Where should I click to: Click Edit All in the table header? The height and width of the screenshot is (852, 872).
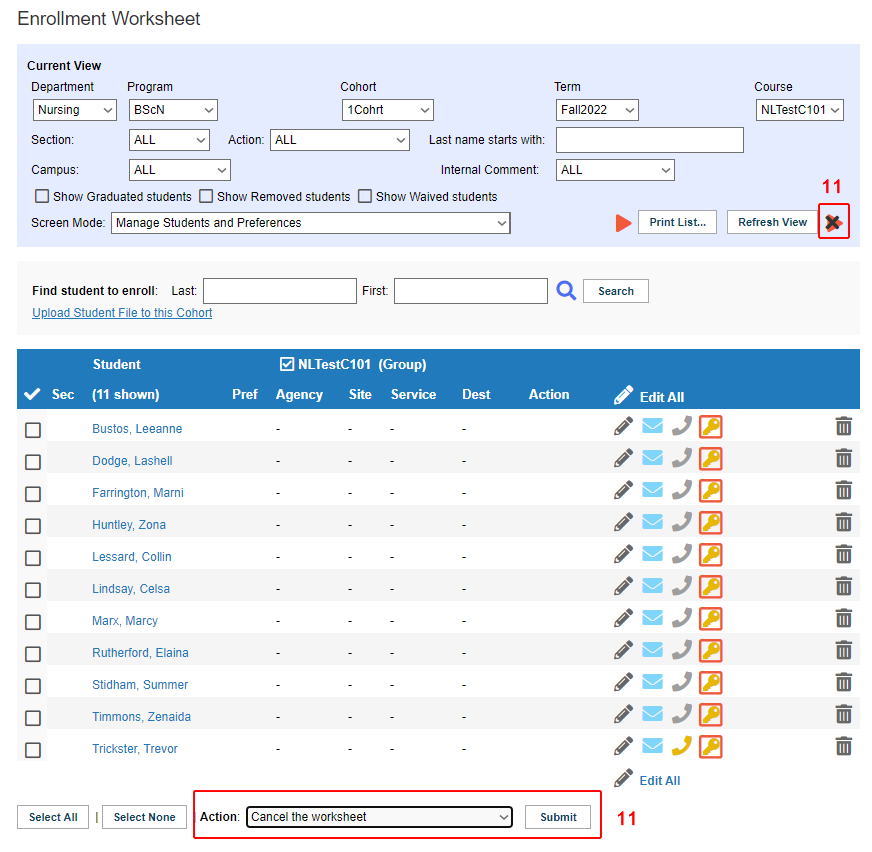[x=662, y=397]
